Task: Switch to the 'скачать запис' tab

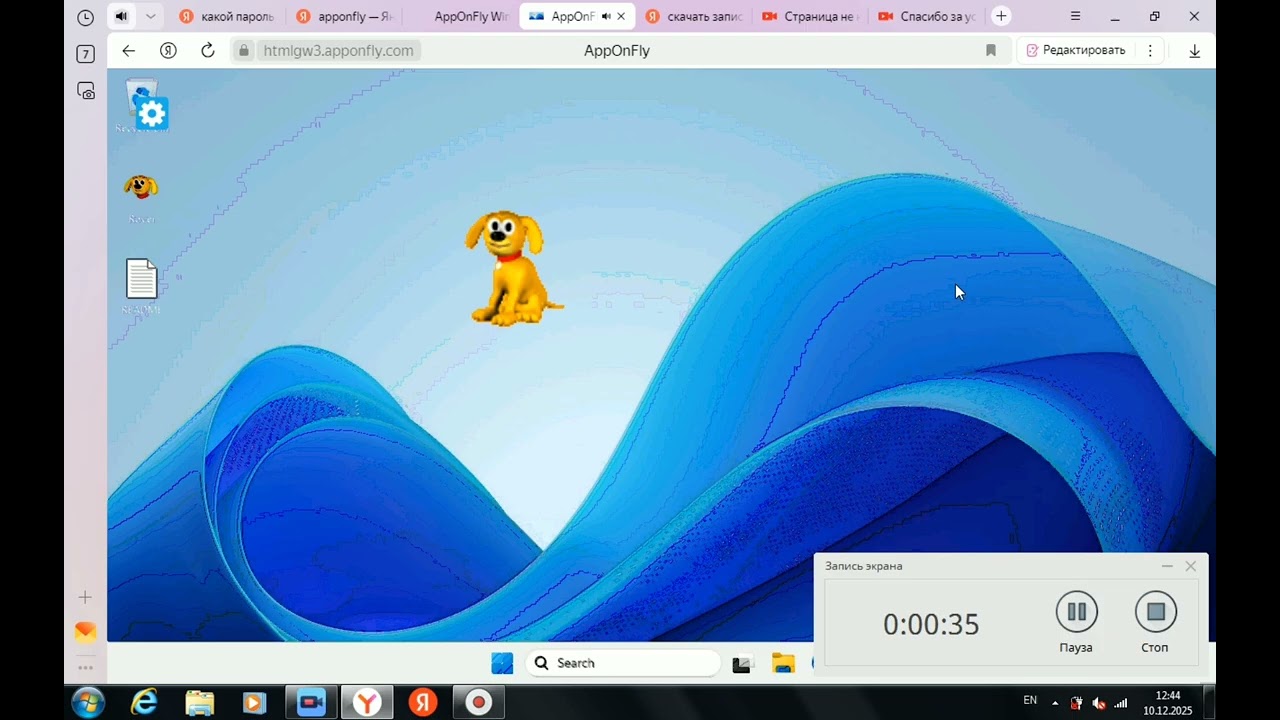Action: tap(695, 16)
